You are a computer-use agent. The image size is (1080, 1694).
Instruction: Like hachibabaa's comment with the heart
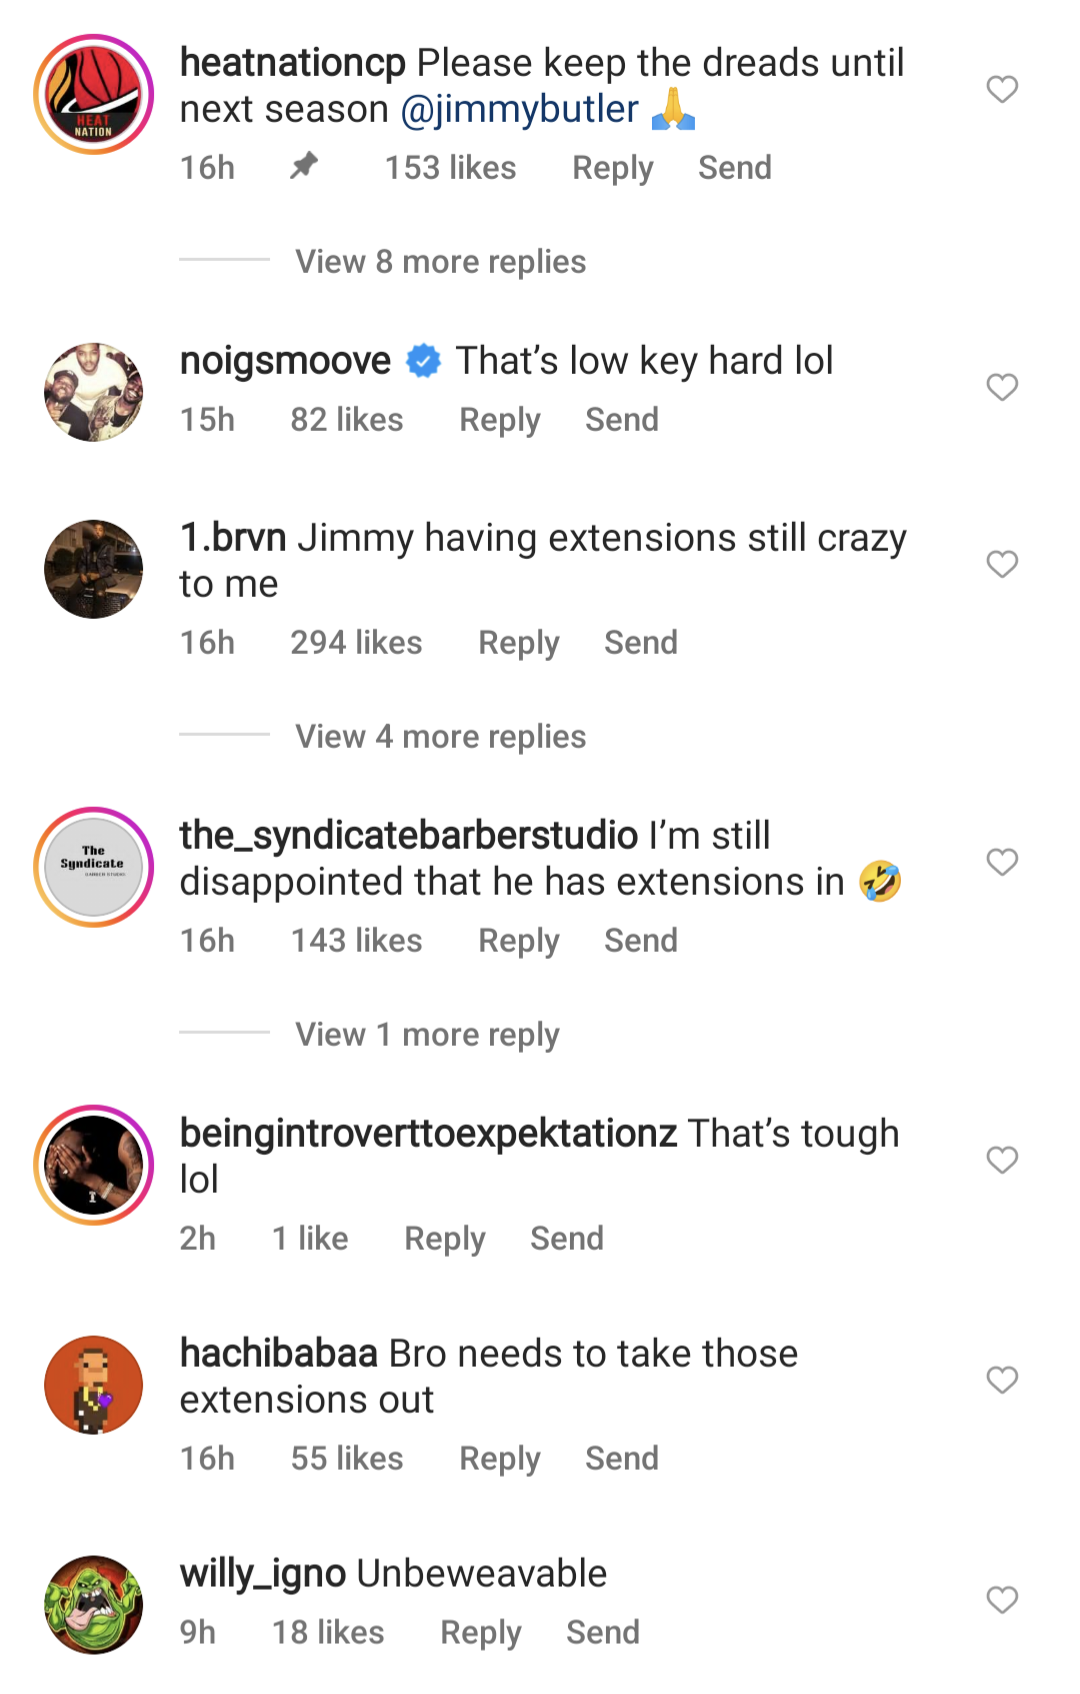[x=1001, y=1380]
